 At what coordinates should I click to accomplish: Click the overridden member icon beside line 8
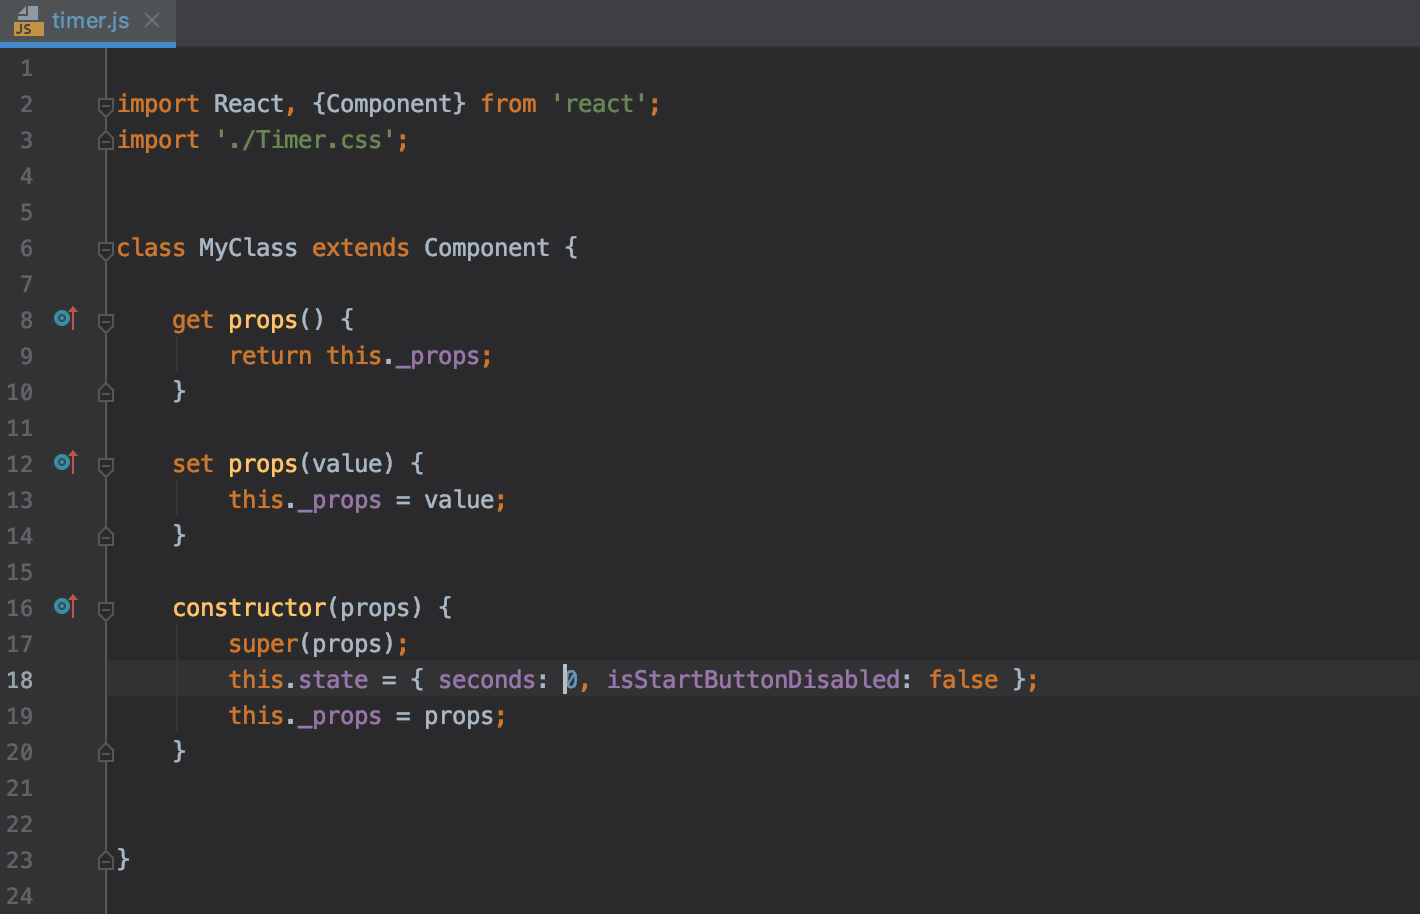64,318
